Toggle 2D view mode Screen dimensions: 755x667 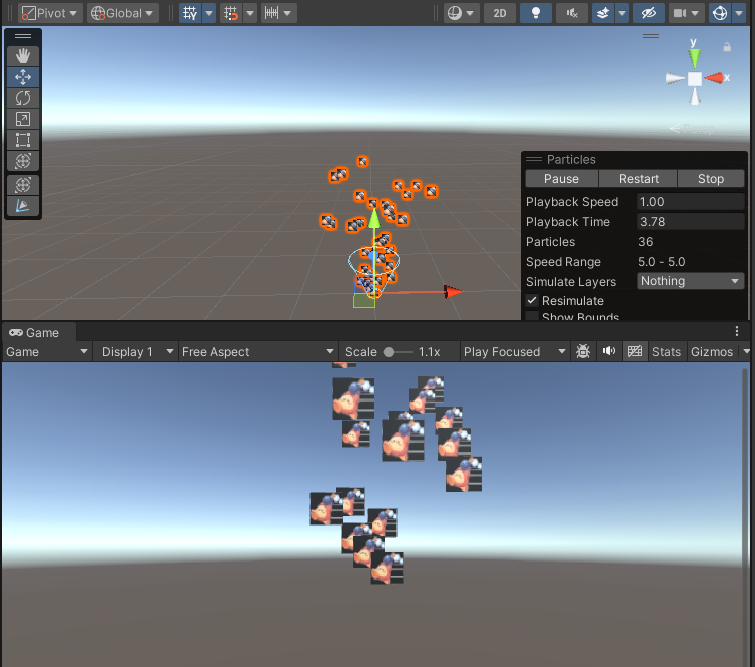[500, 13]
